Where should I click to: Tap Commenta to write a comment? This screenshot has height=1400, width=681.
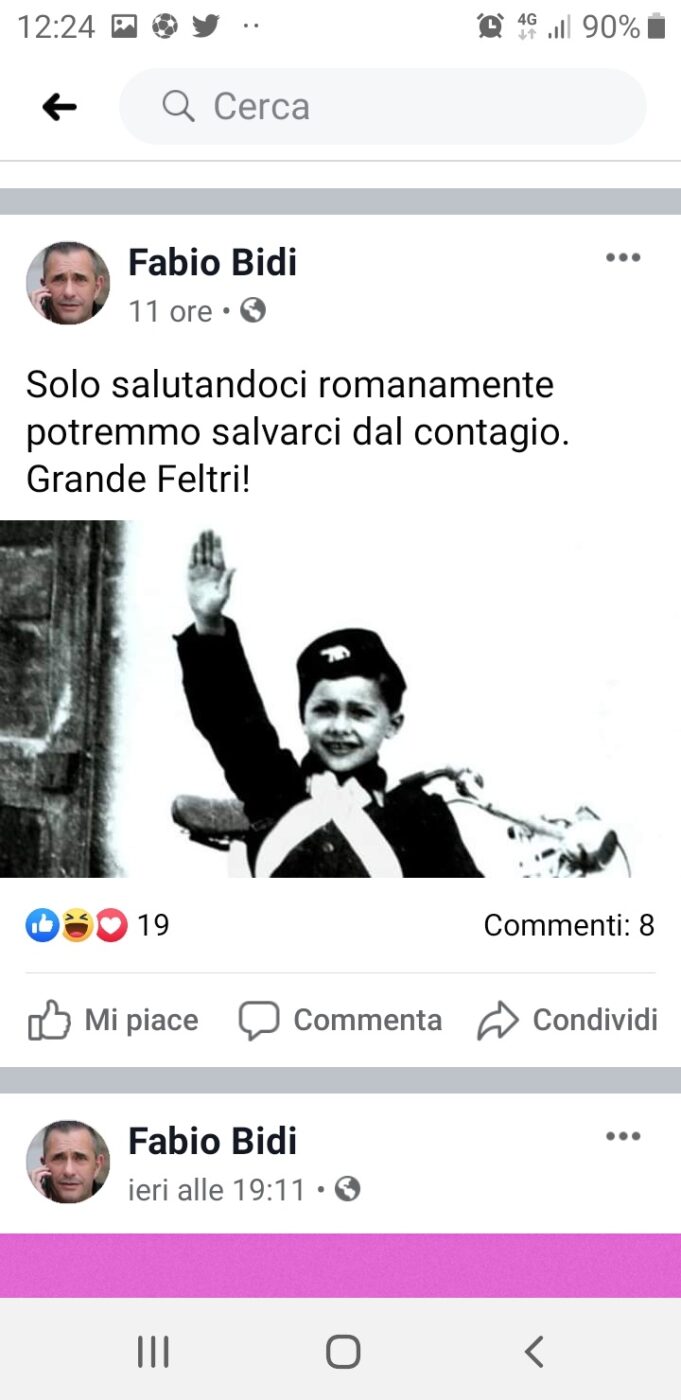[x=340, y=1020]
